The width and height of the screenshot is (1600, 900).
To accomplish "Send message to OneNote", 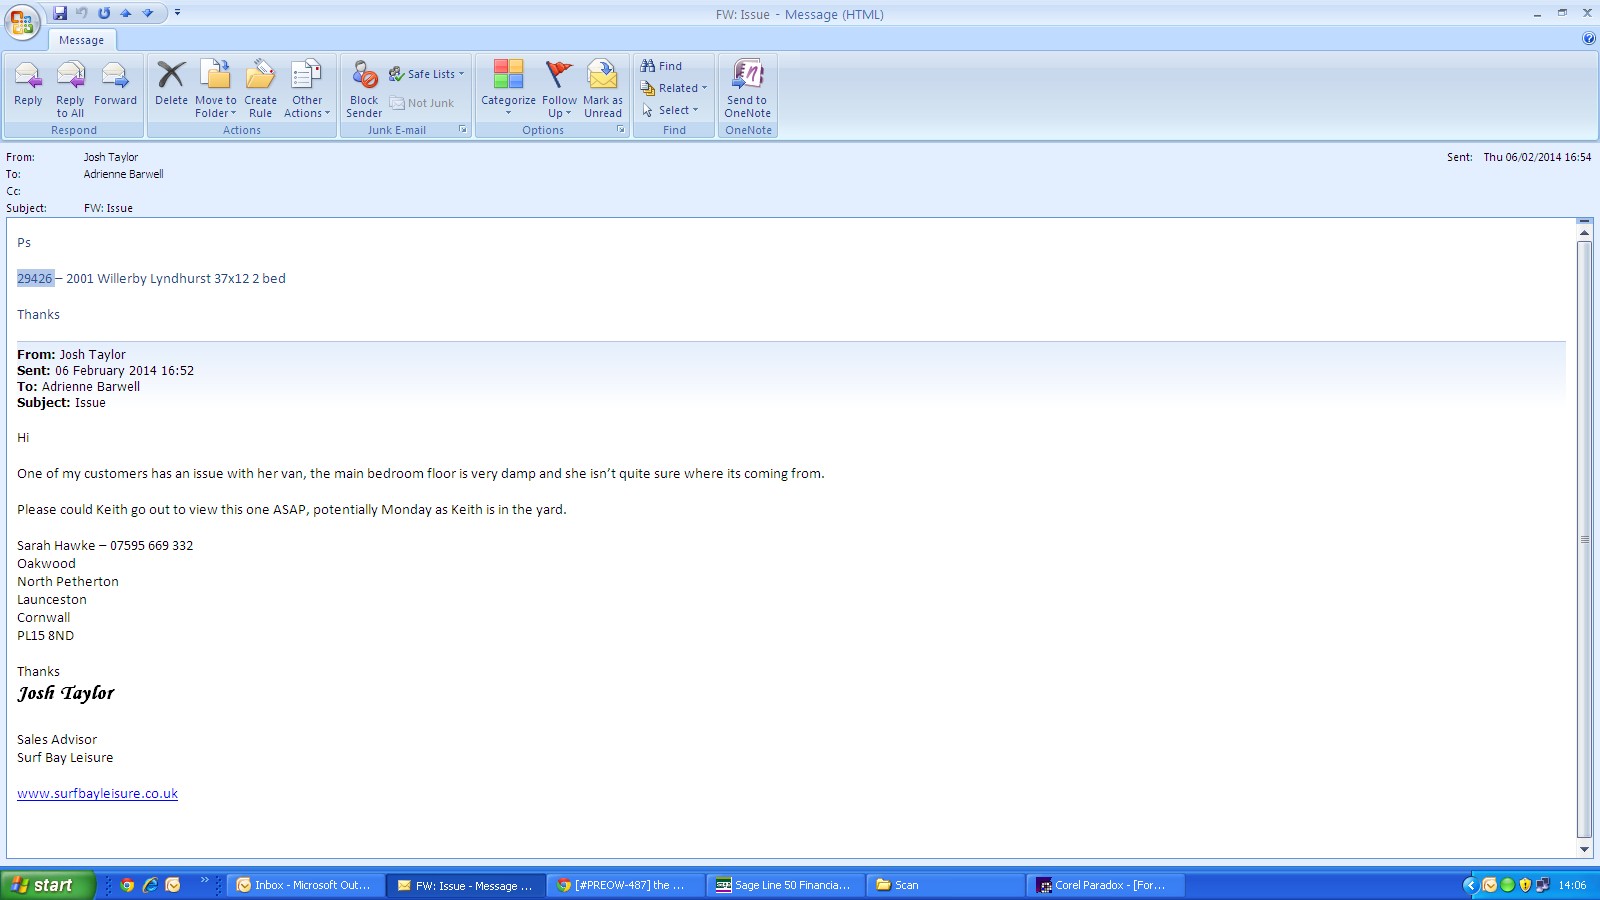I will [748, 88].
